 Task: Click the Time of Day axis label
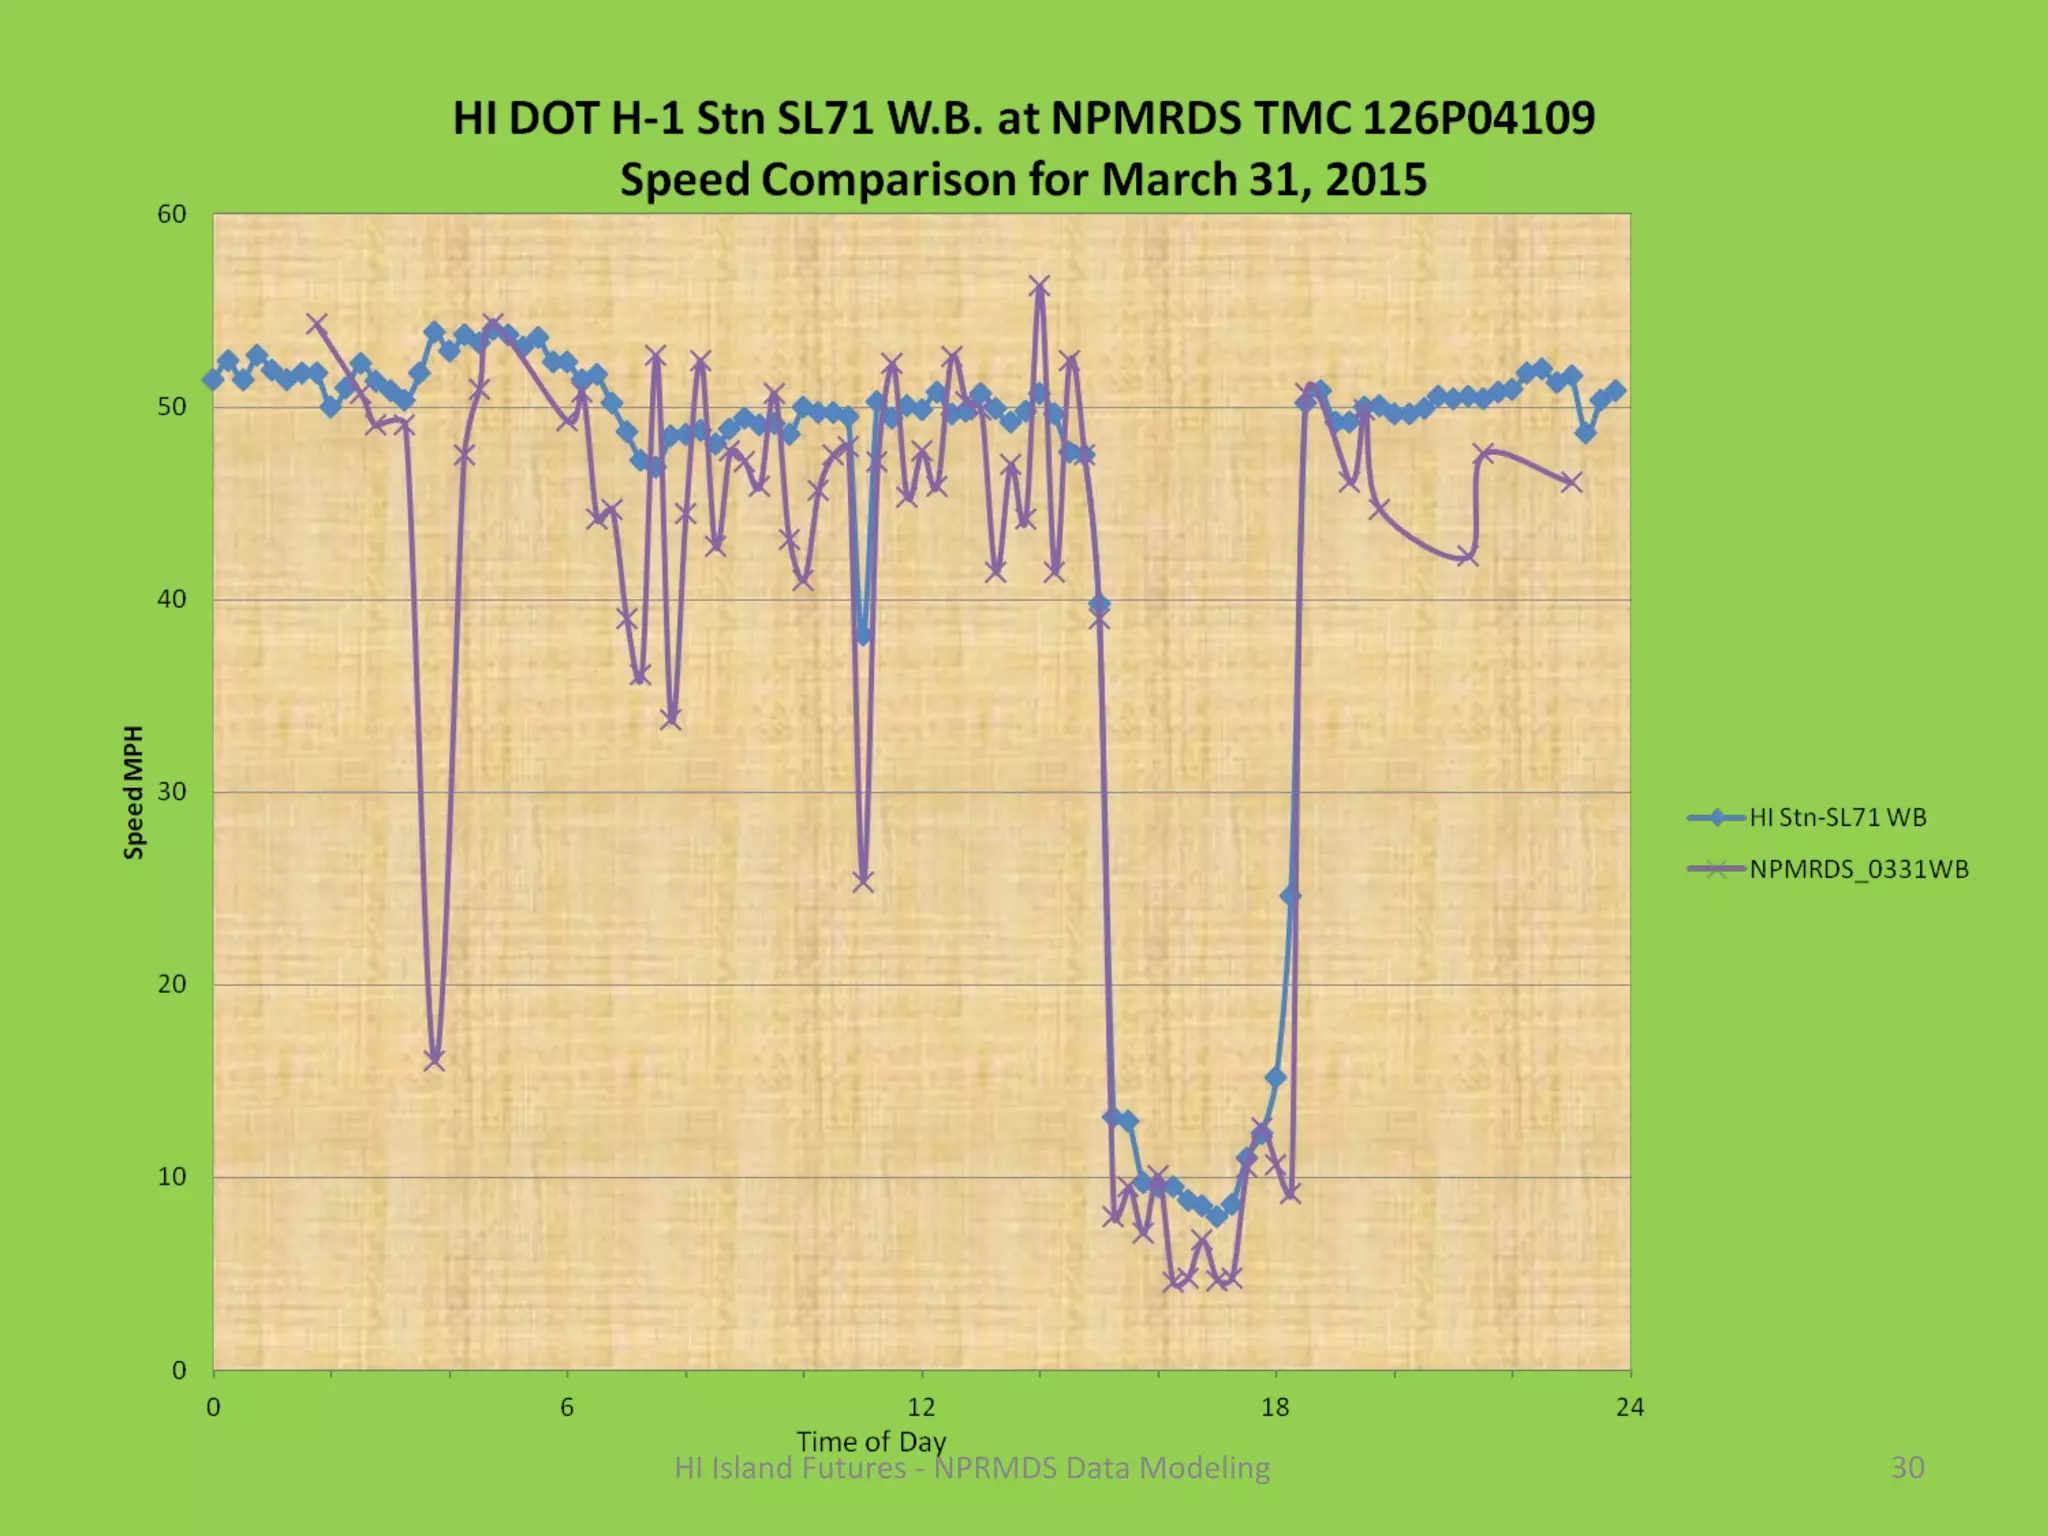(x=870, y=1441)
